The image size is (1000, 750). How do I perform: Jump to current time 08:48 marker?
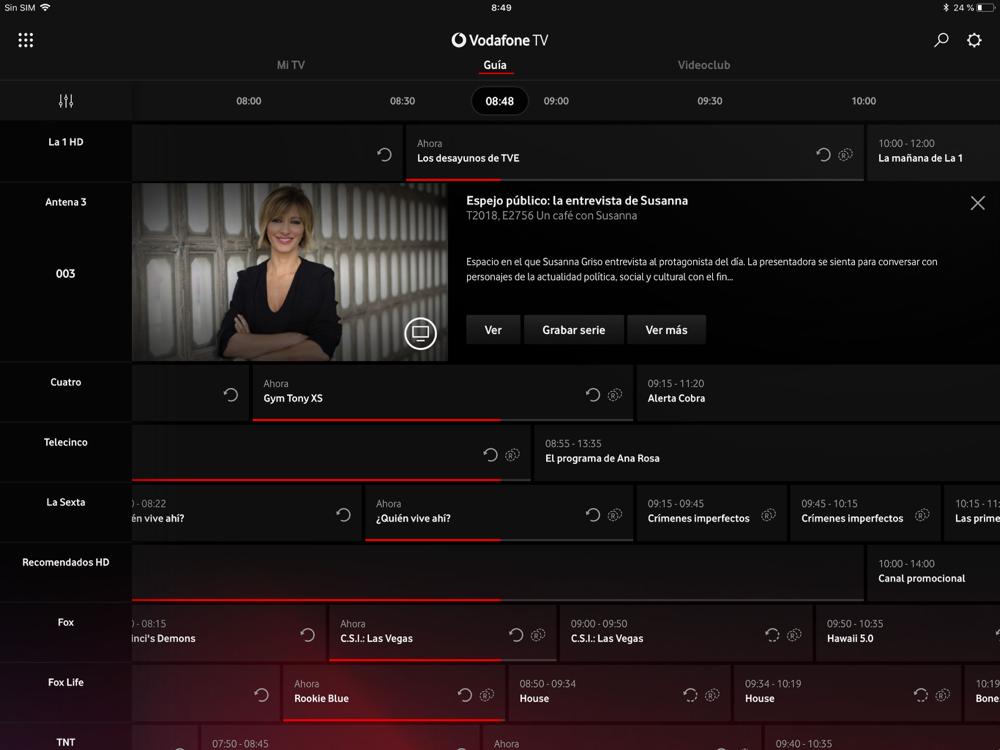coord(500,101)
